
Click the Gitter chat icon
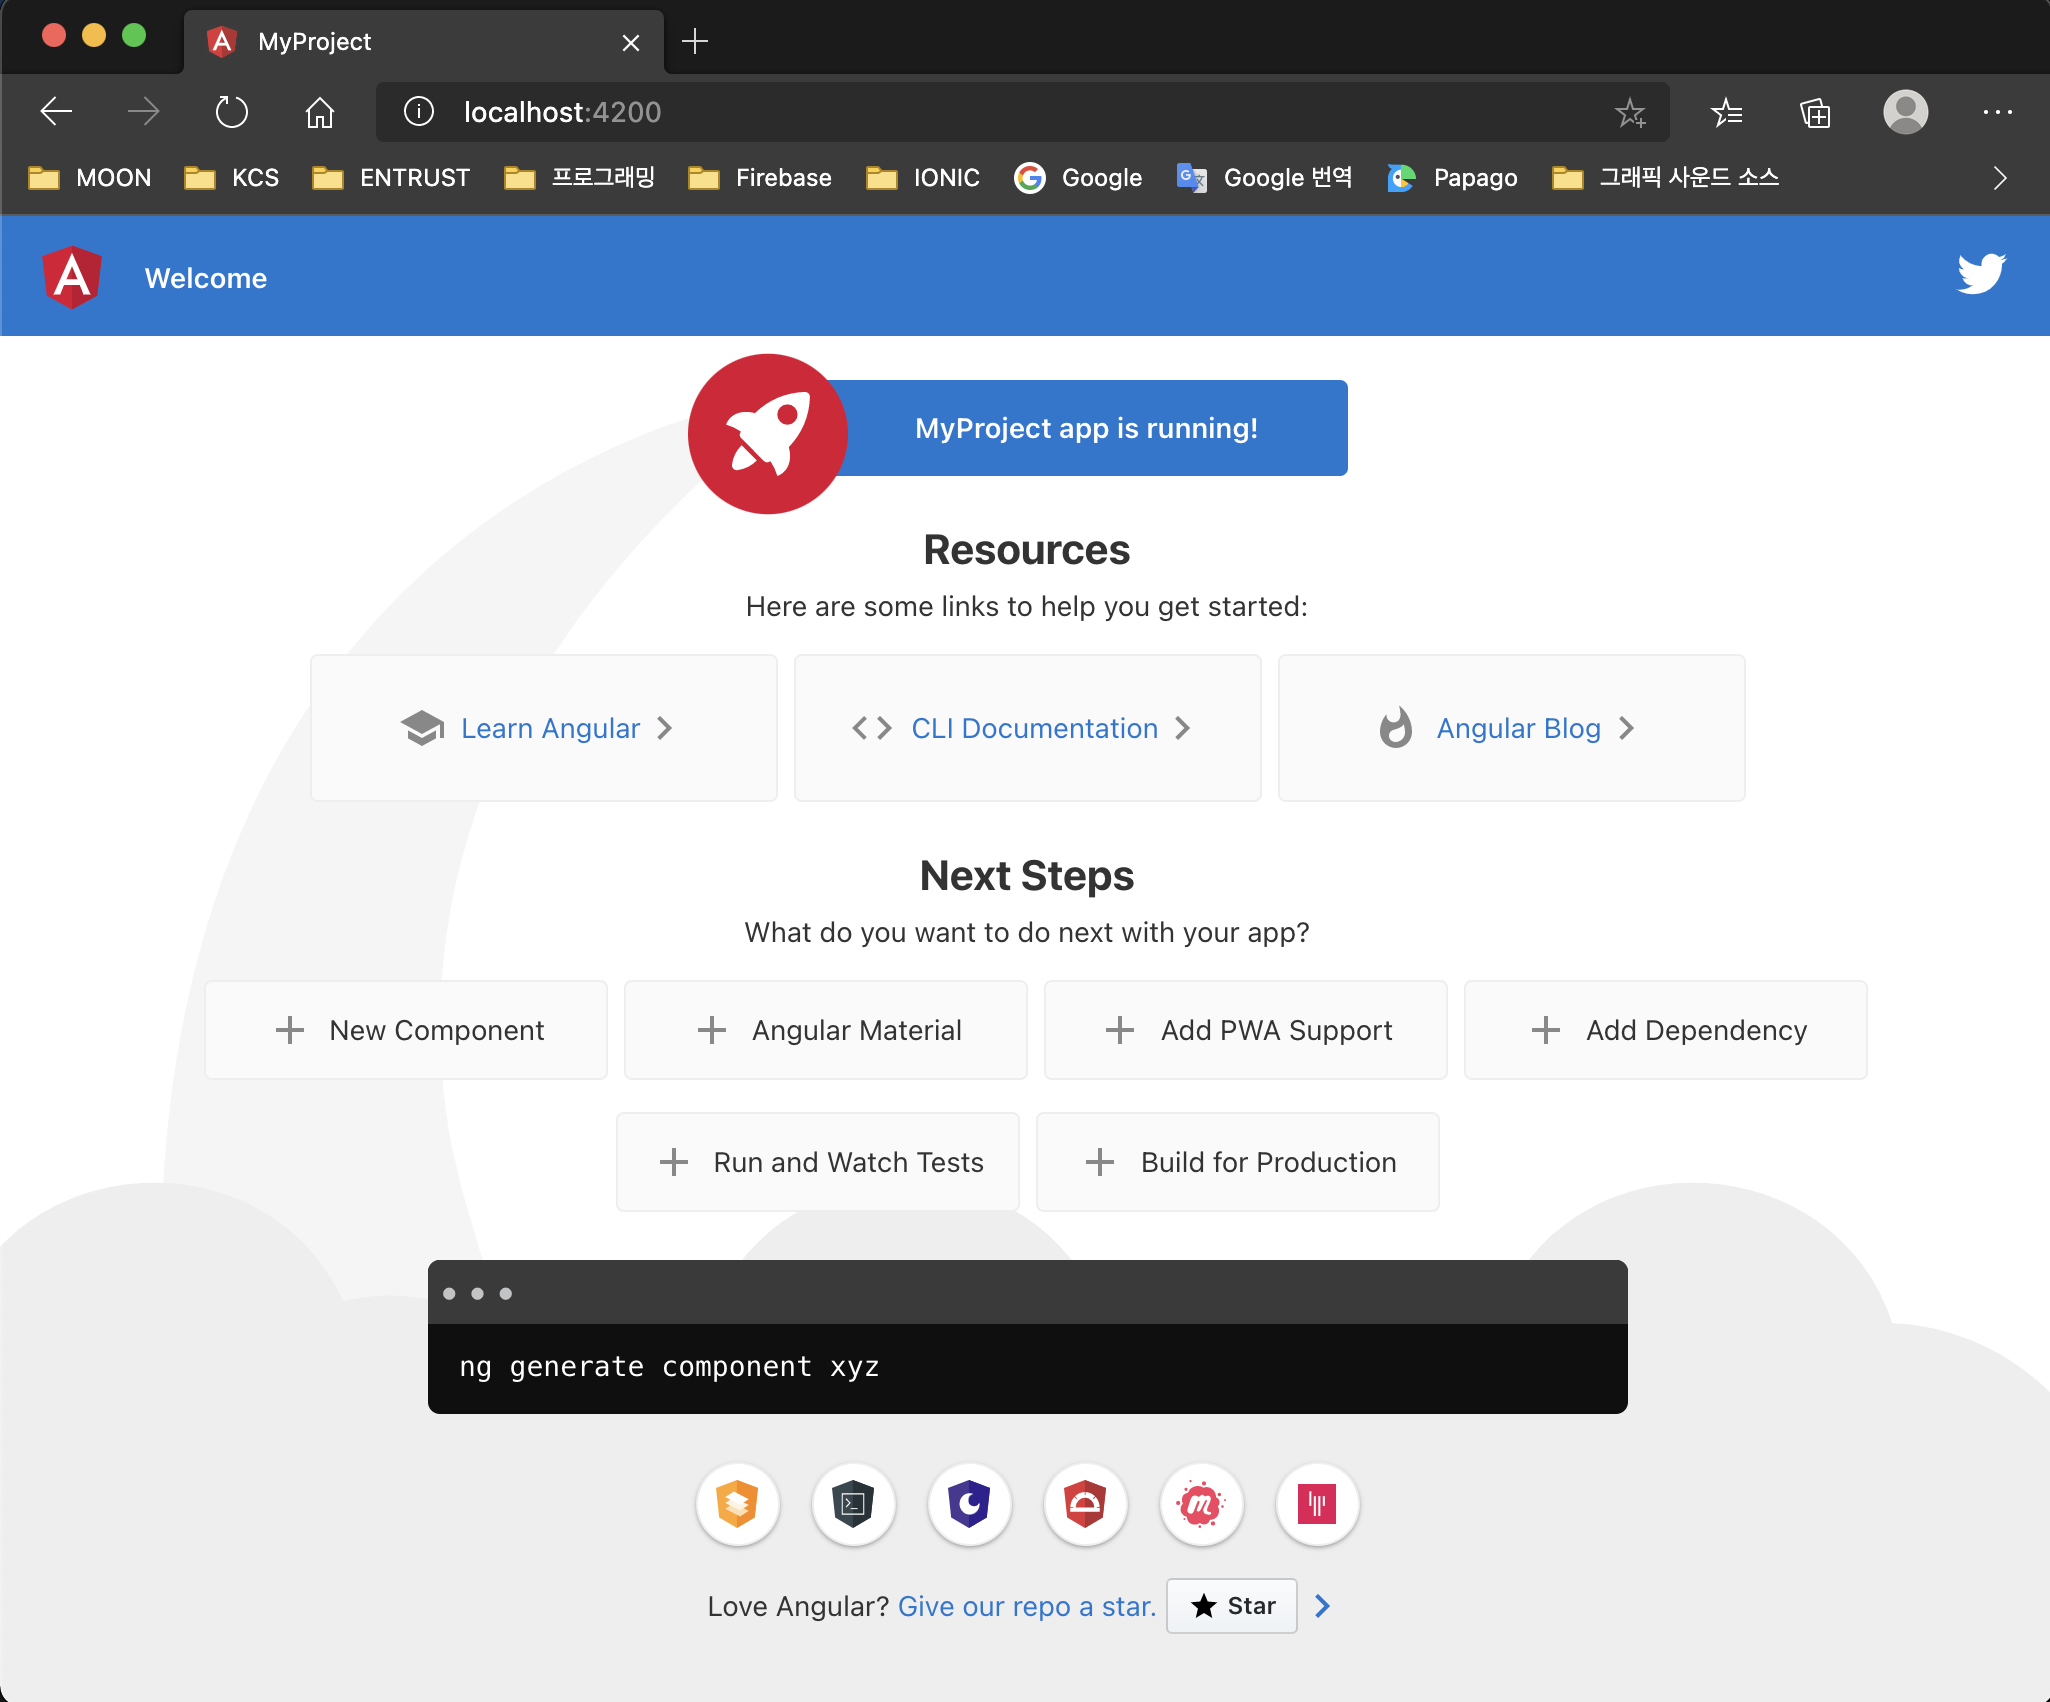[1317, 1504]
